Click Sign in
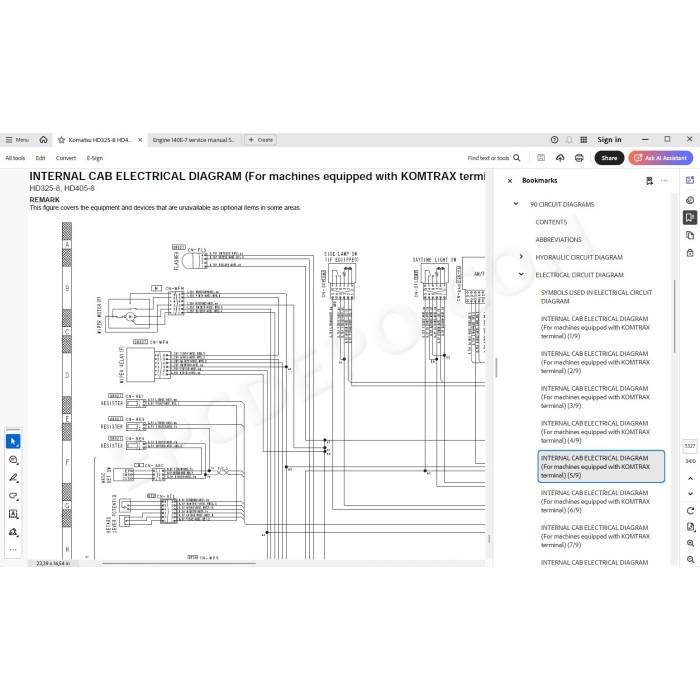This screenshot has width=700, height=700. (609, 140)
